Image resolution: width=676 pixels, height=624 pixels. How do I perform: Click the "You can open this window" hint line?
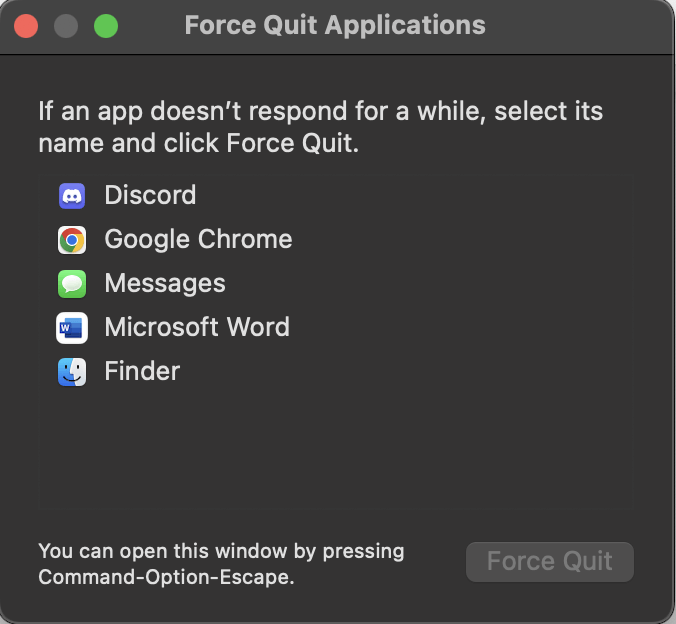tap(221, 551)
